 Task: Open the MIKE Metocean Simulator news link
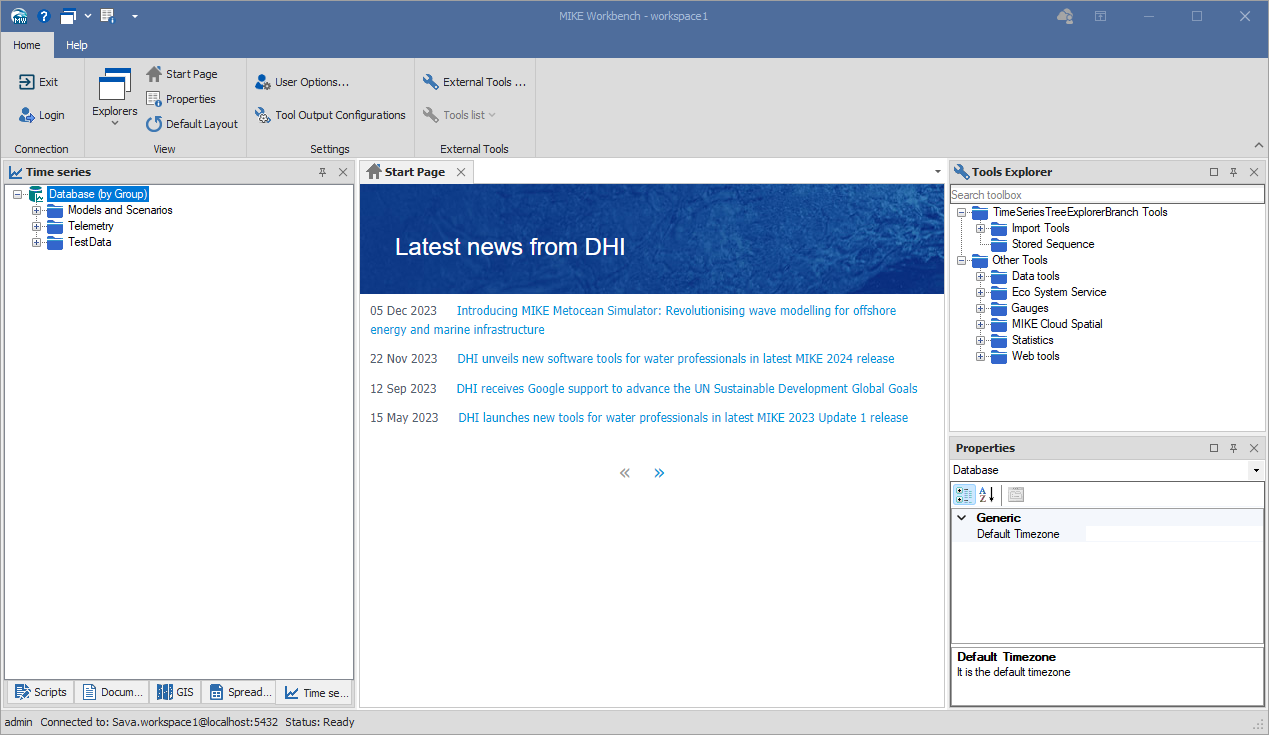coord(676,311)
